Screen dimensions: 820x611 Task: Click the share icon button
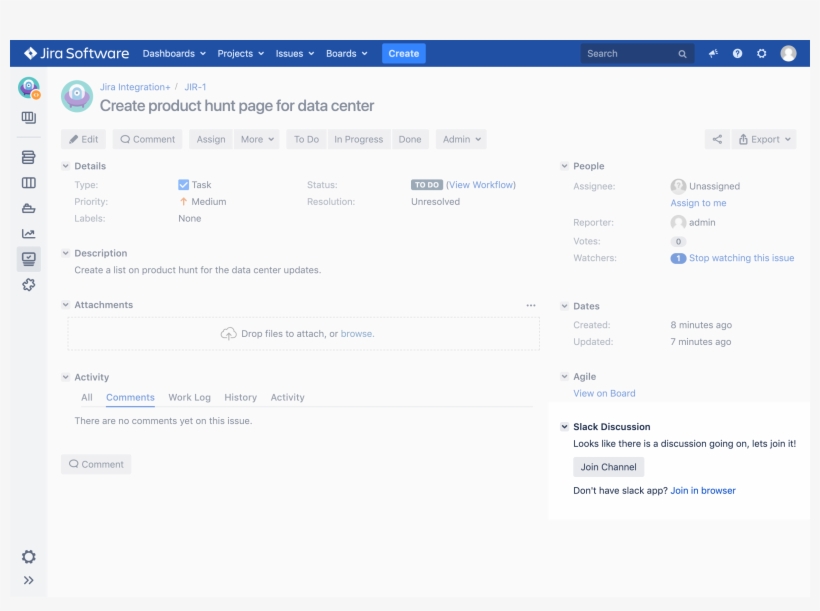(x=716, y=140)
